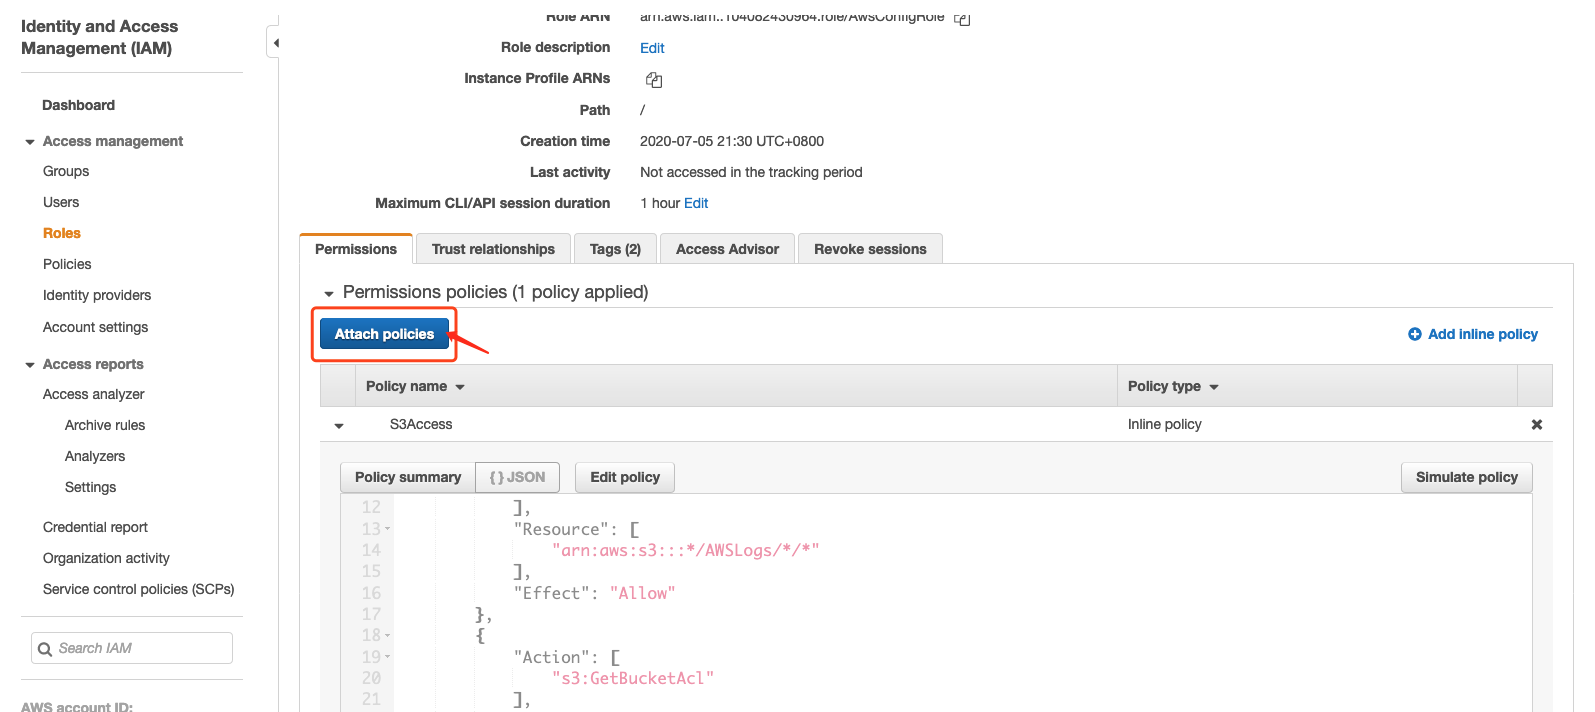Collapse the Access reports section
Image resolution: width=1595 pixels, height=712 pixels.
[30, 365]
